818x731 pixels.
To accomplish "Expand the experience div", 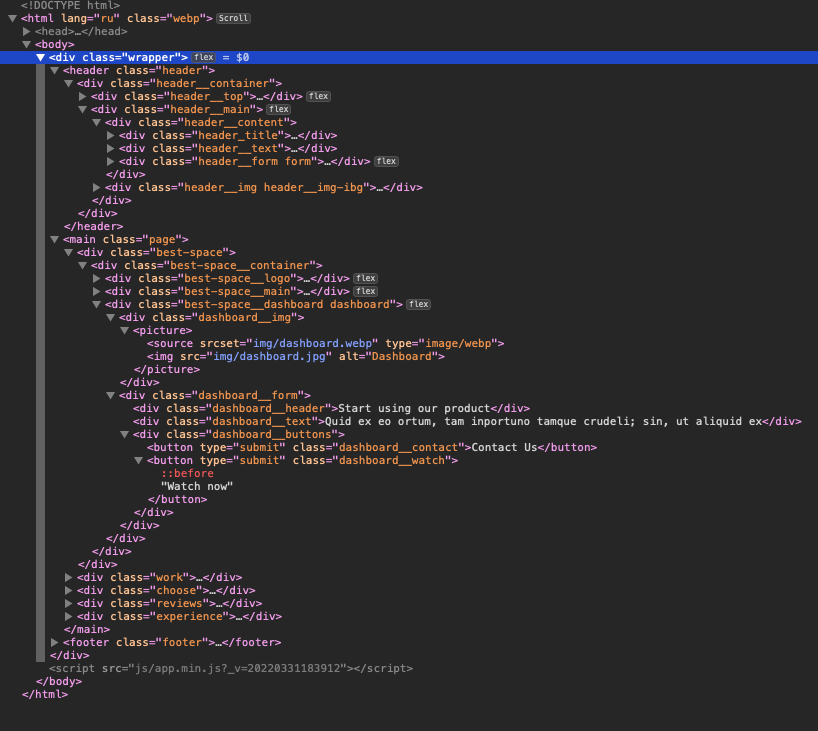I will [68, 617].
